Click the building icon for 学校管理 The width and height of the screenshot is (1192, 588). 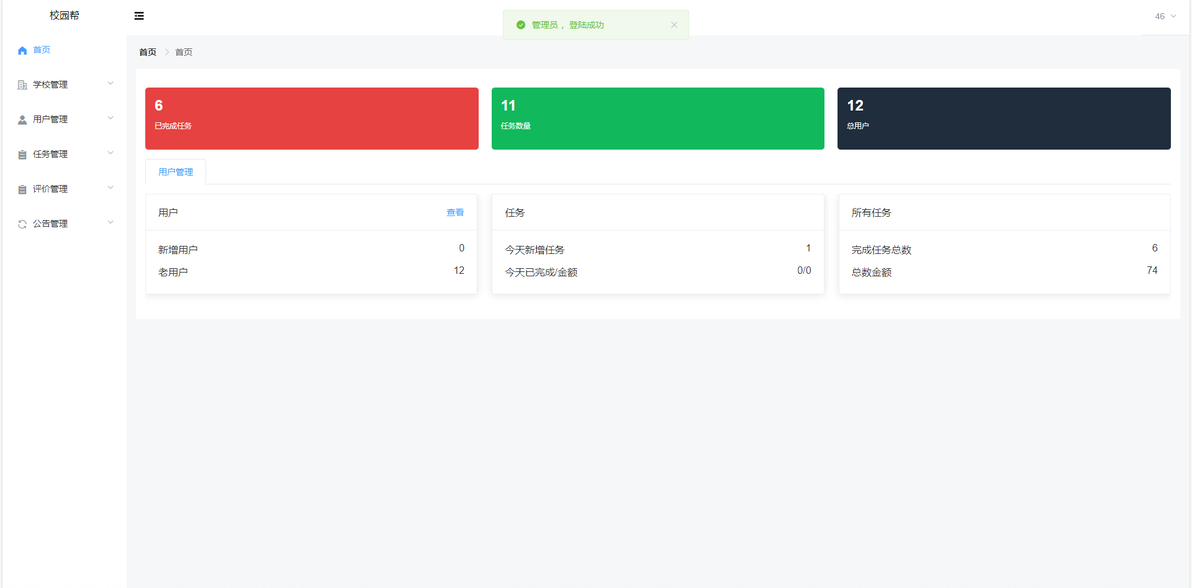22,85
